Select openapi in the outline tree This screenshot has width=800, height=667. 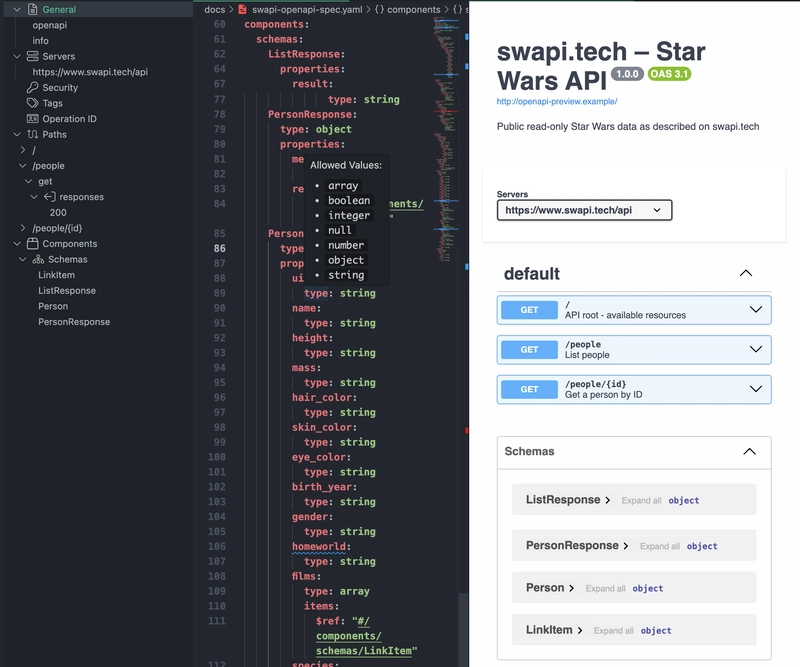tap(49, 25)
